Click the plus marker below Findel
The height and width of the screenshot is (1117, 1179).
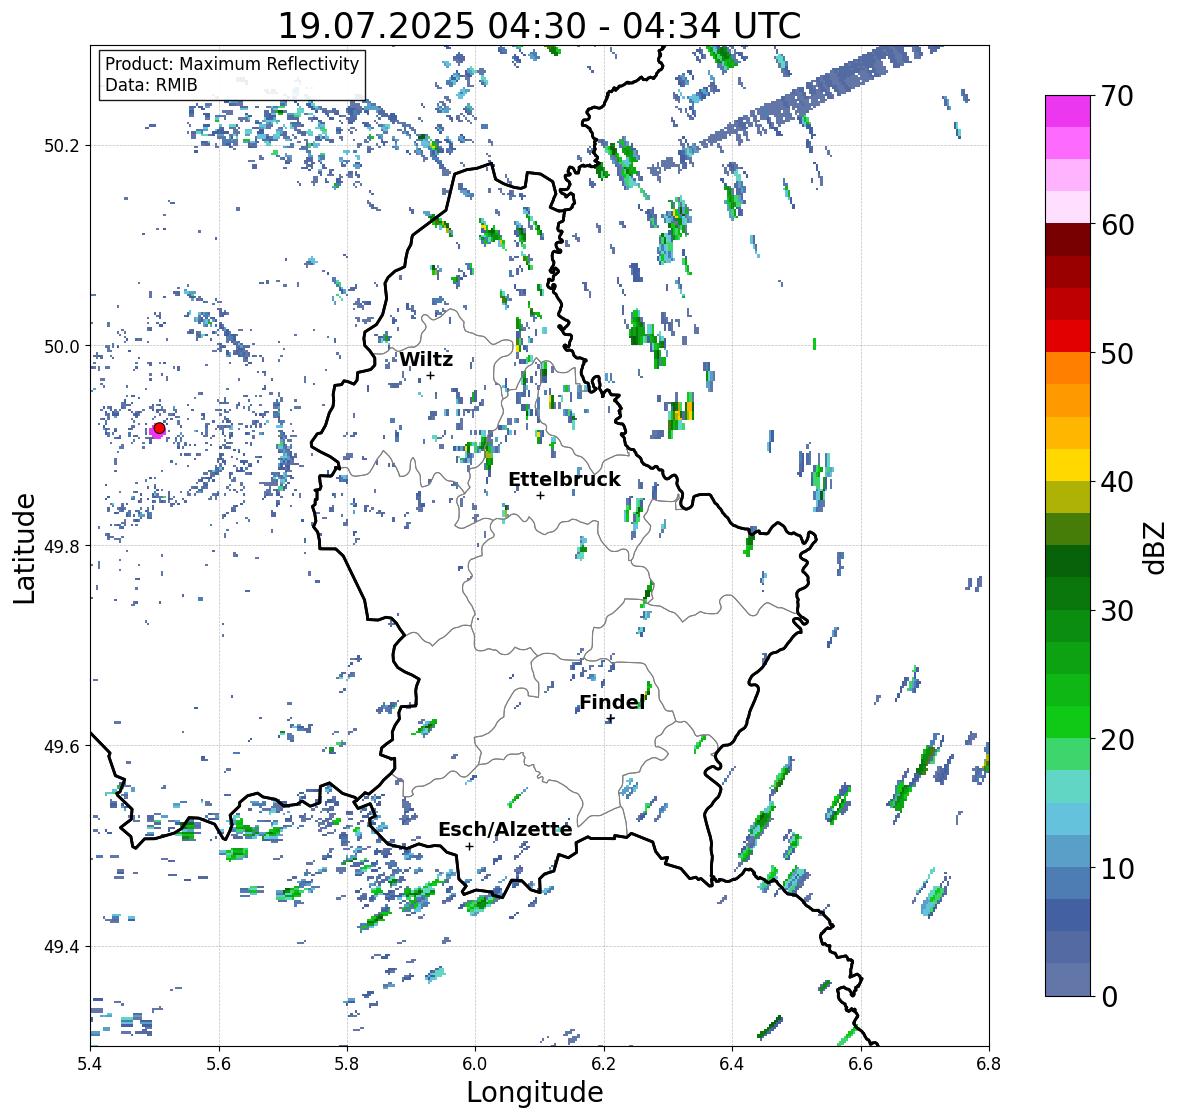point(611,719)
